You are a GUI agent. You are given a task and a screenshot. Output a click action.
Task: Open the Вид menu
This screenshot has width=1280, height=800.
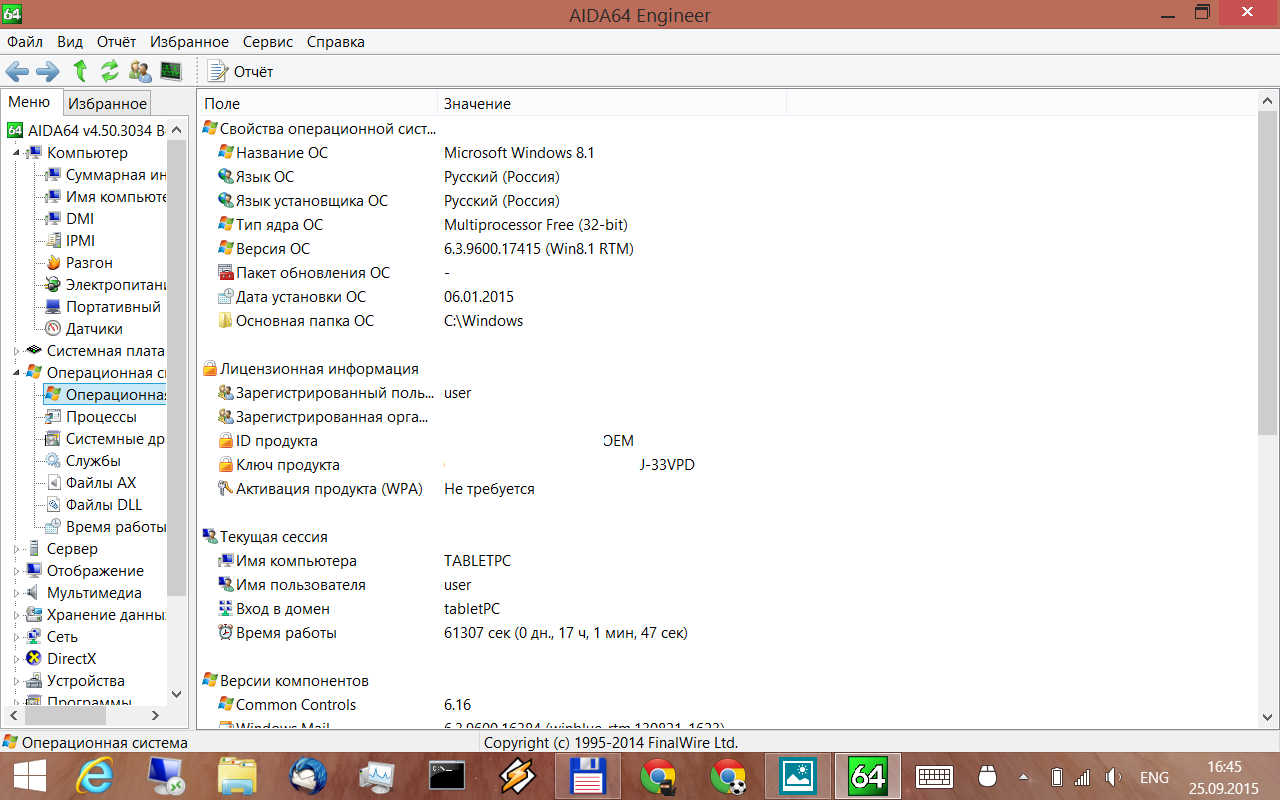(70, 42)
